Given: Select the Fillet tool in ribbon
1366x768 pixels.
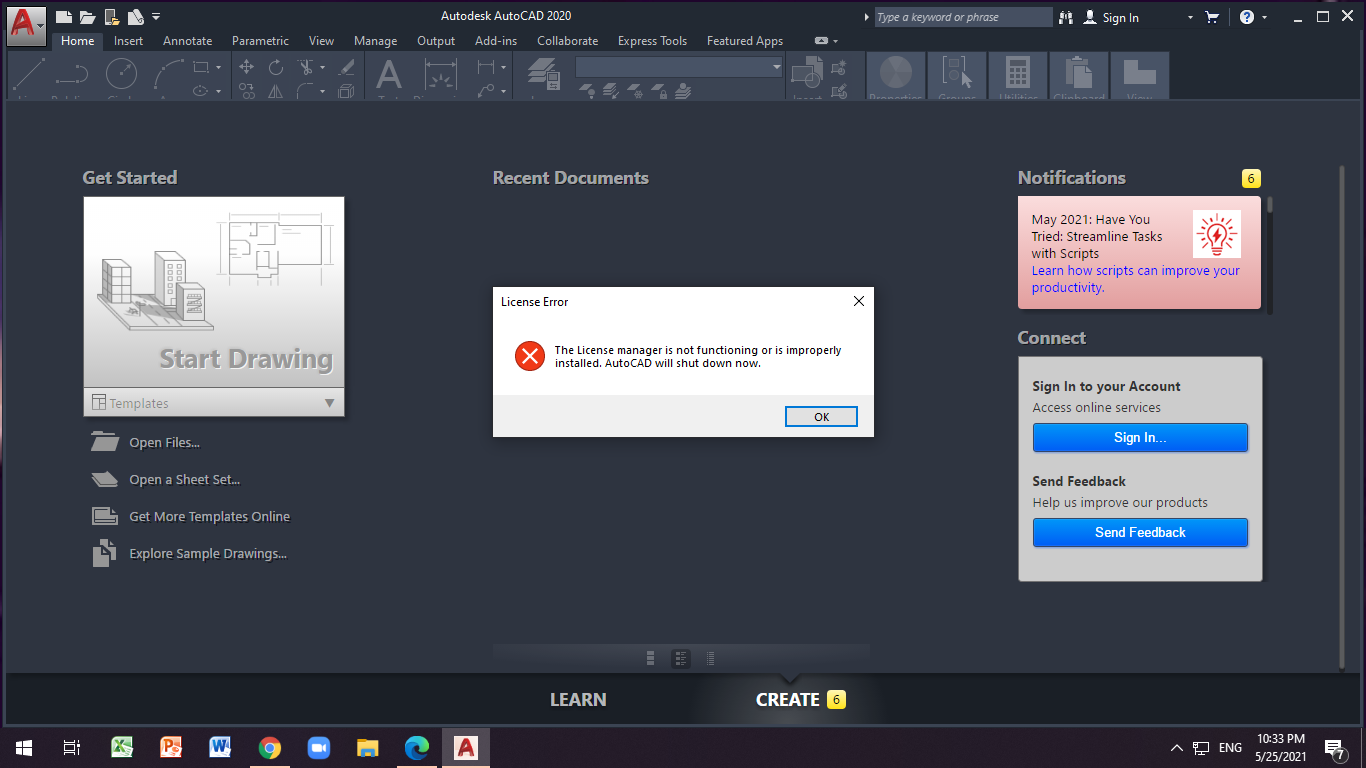Looking at the screenshot, I should [305, 91].
